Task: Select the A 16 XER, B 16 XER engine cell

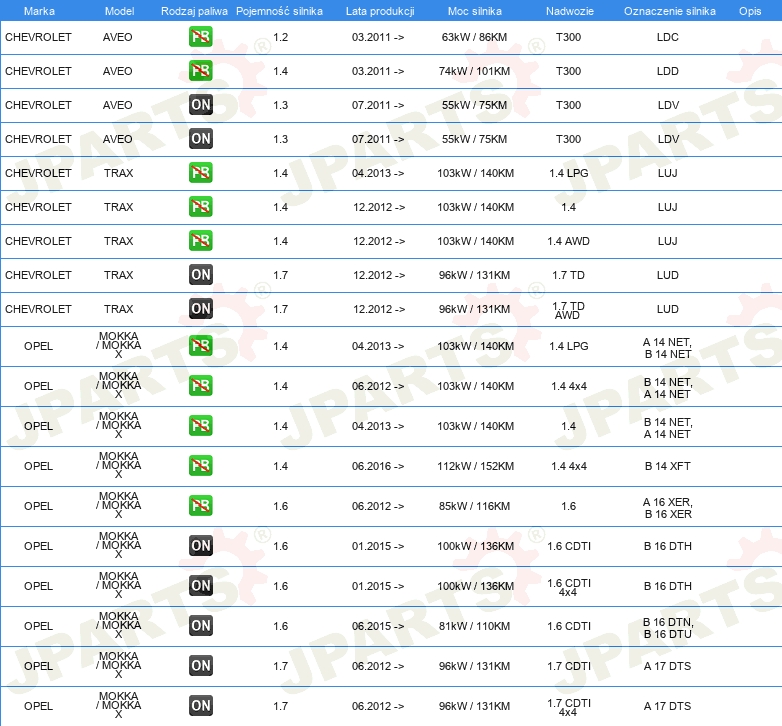Action: tap(668, 508)
